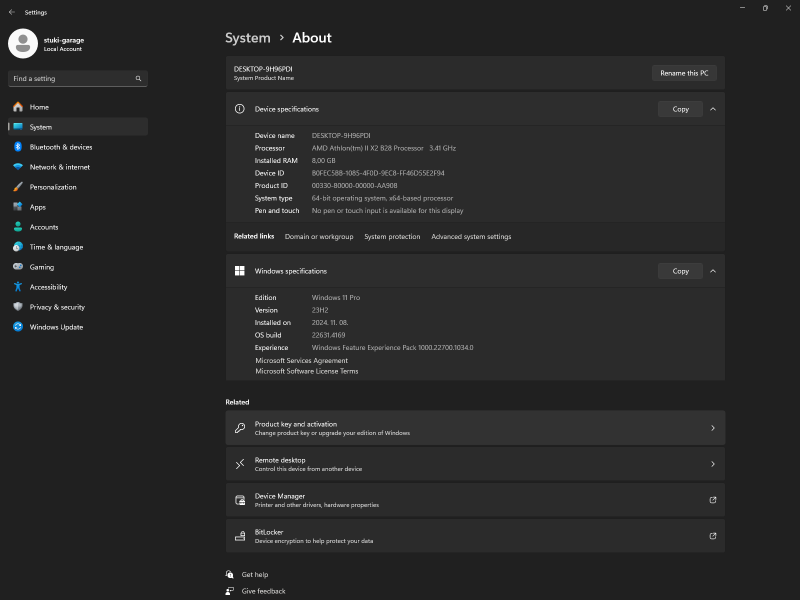Select the Device ID value text
The height and width of the screenshot is (600, 800).
[378, 173]
